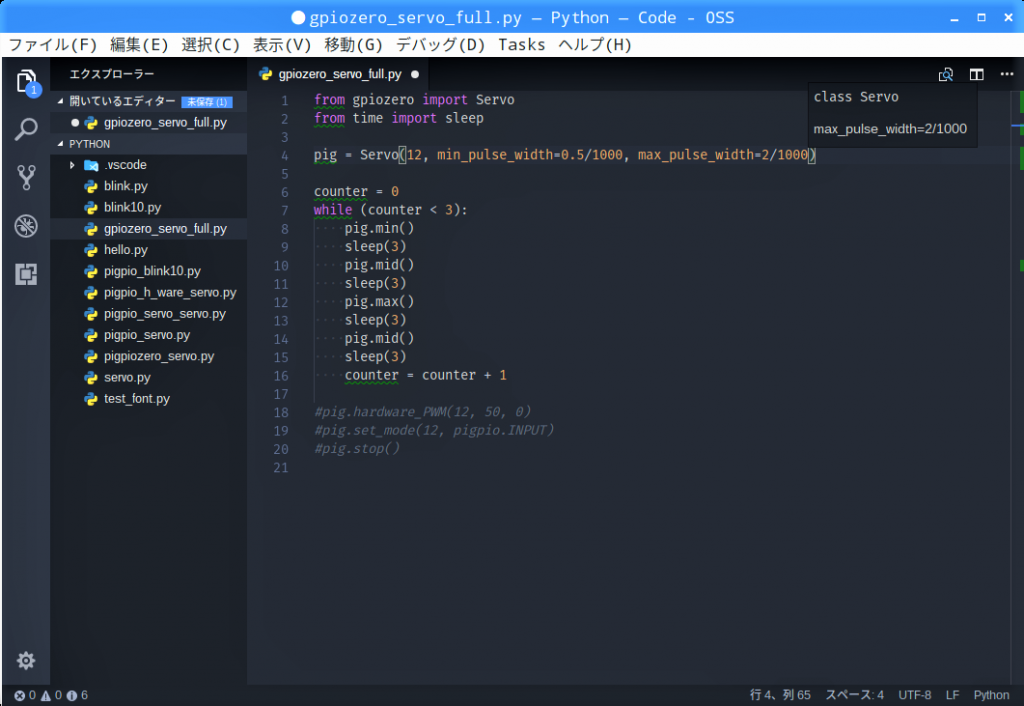The image size is (1024, 706).
Task: Change encoding via UTF-8 indicator
Action: pos(914,695)
